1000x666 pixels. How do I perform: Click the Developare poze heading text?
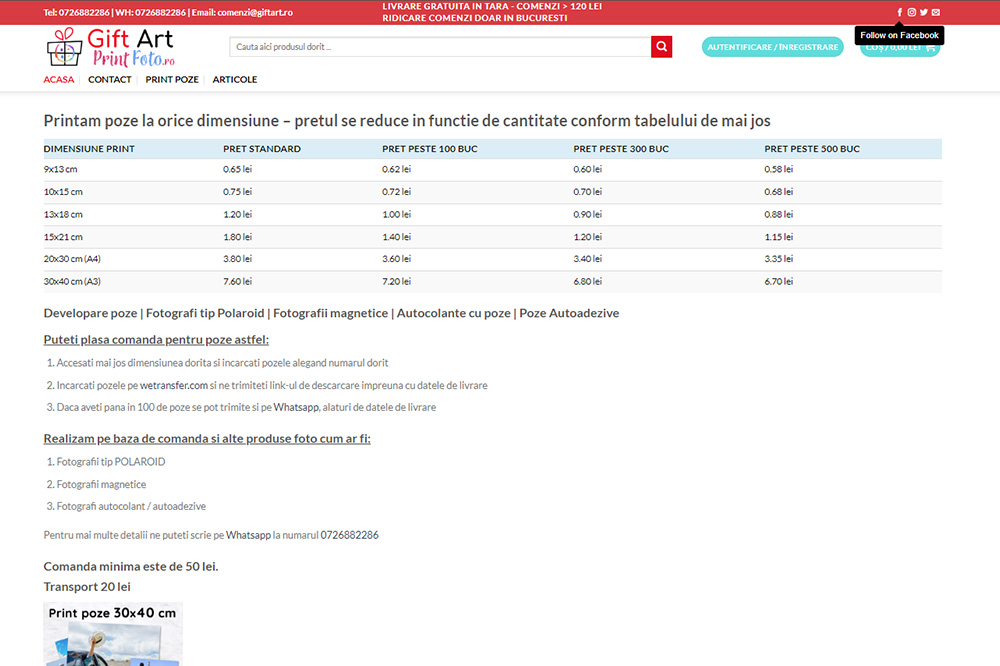pos(90,313)
